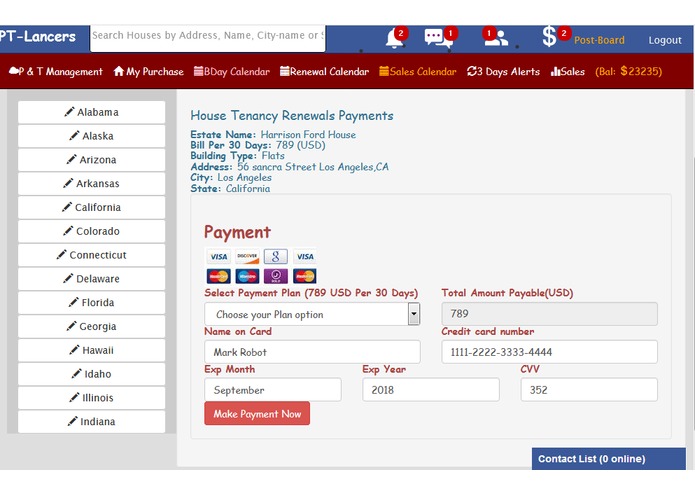
Task: Click the Harrison Ford House estate name
Action: [308, 134]
